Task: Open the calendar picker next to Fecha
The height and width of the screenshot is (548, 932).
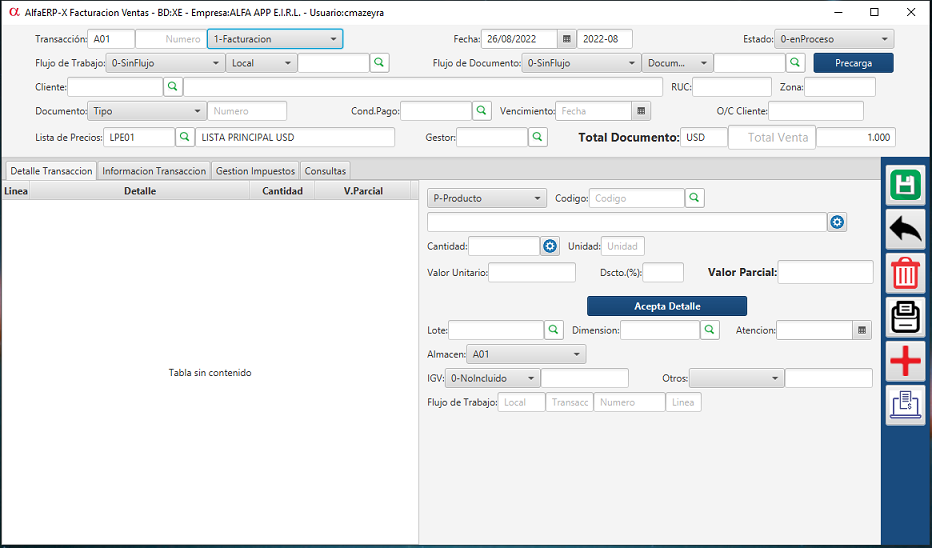Action: pyautogui.click(x=567, y=39)
